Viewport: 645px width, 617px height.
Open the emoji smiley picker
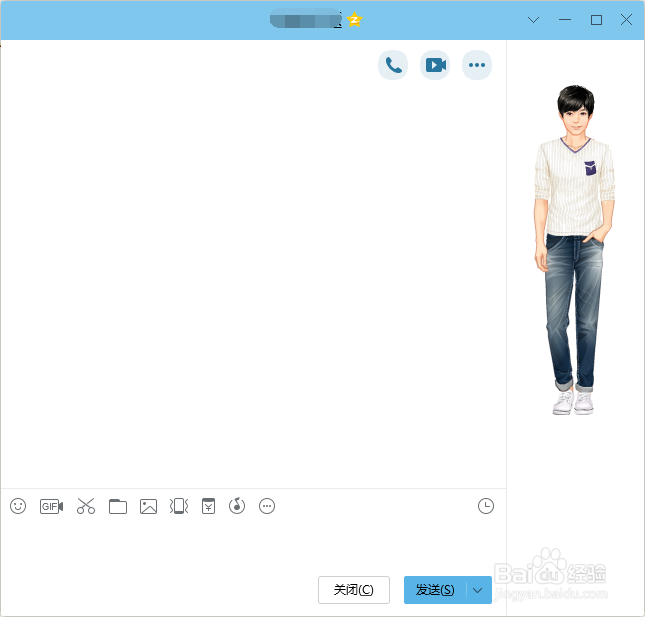pos(18,506)
